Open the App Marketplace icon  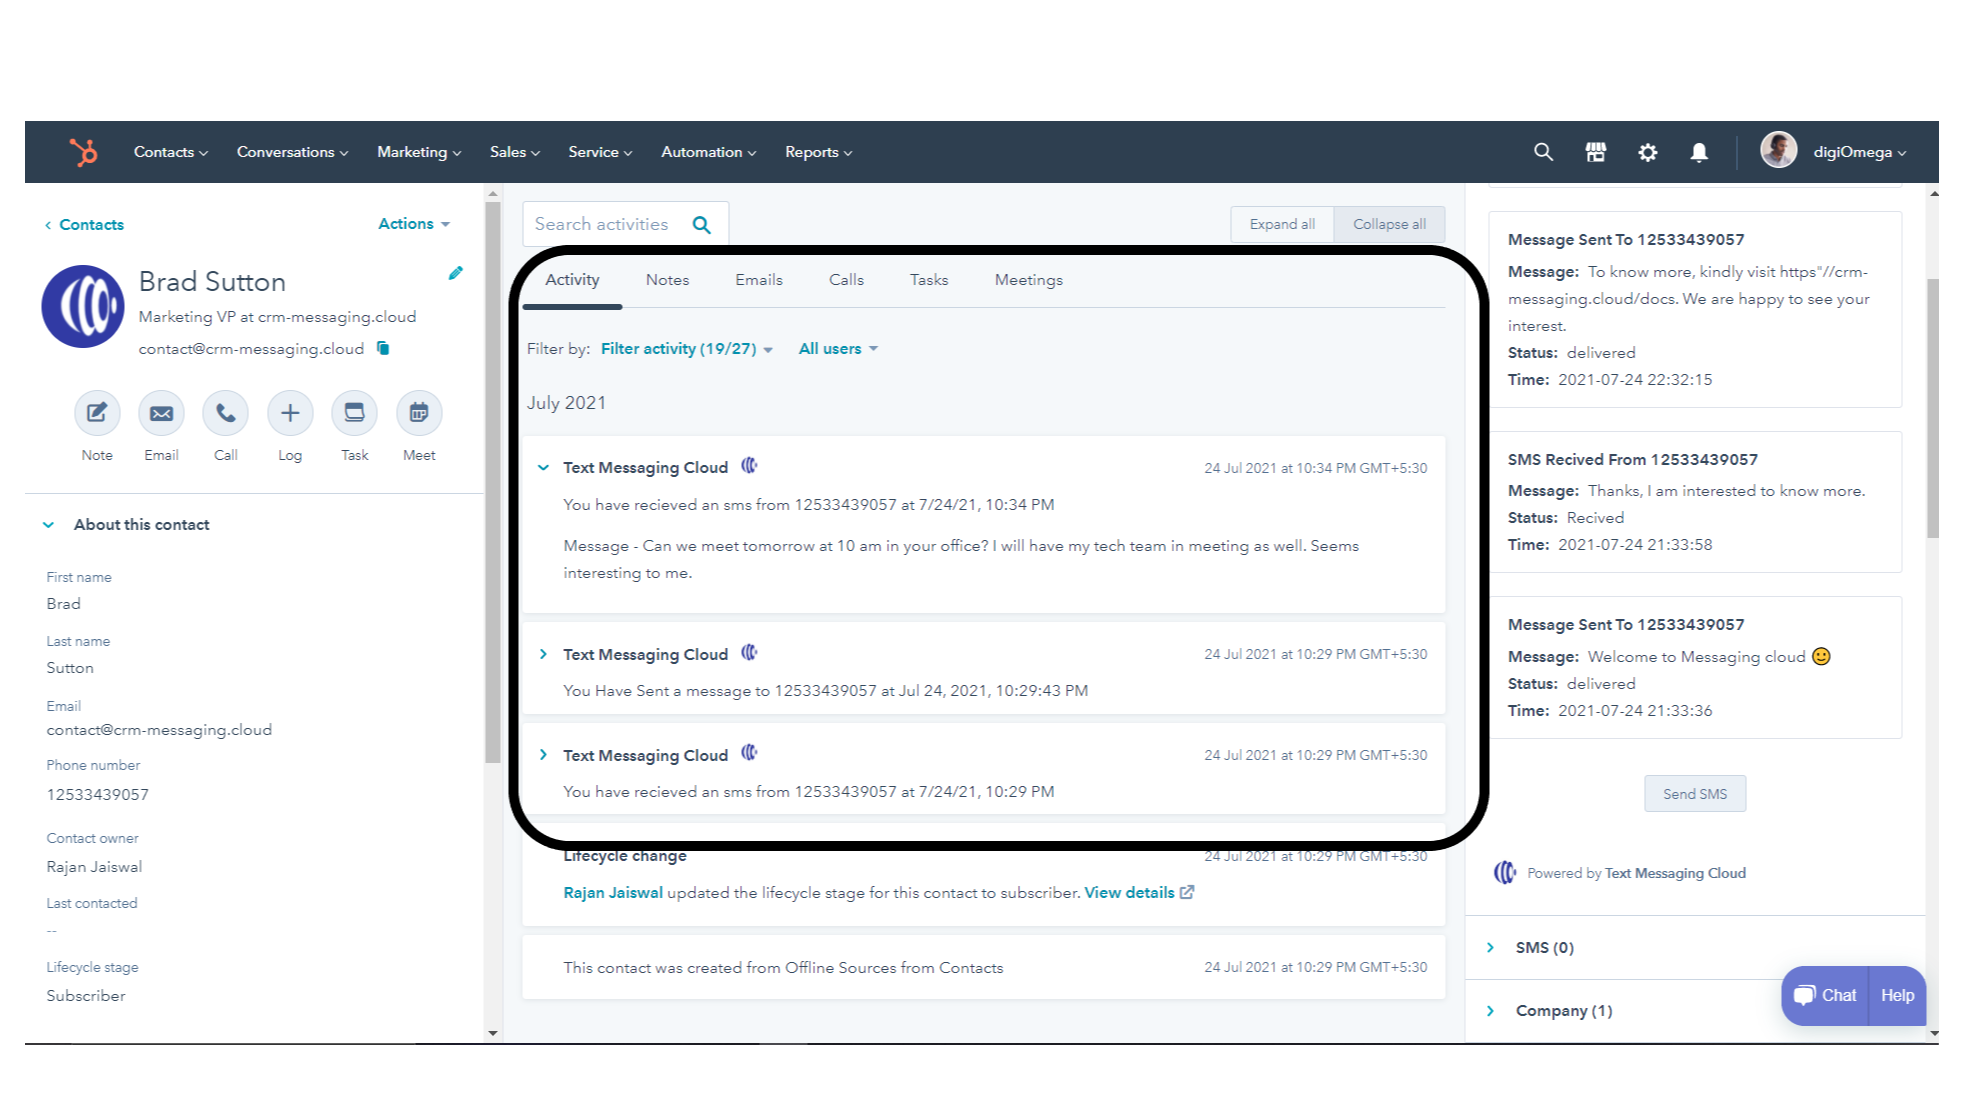tap(1595, 151)
